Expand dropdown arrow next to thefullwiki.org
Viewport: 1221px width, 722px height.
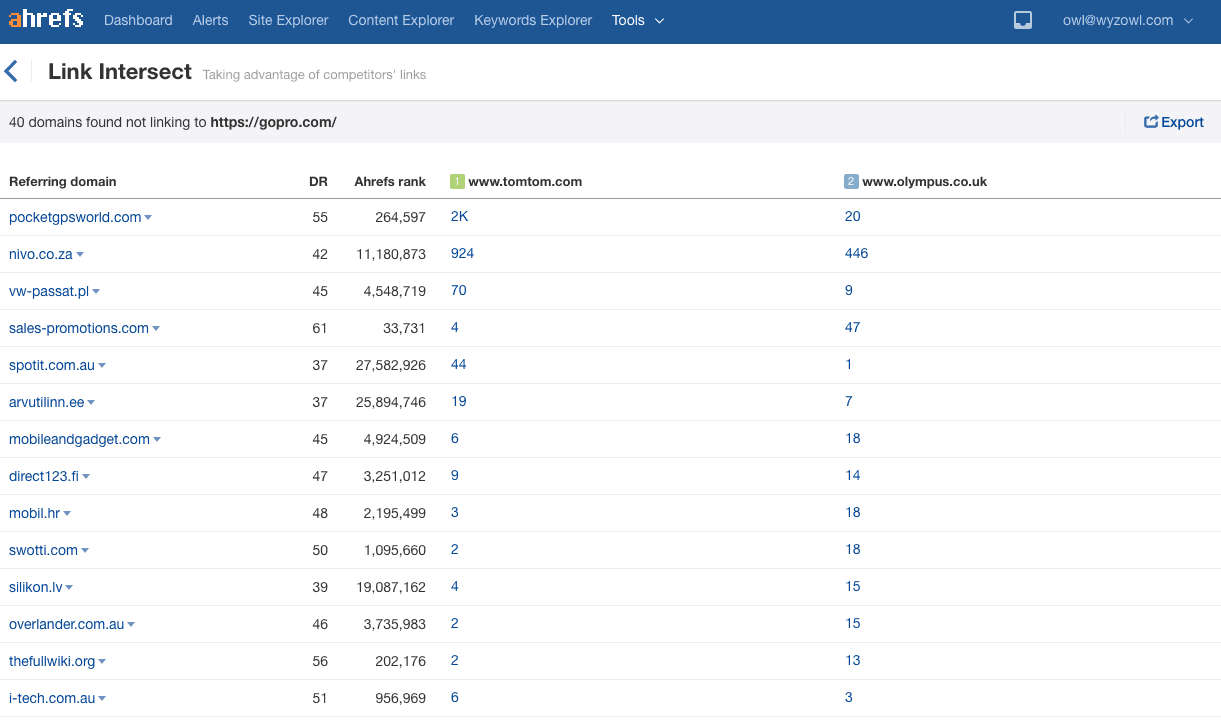point(102,661)
